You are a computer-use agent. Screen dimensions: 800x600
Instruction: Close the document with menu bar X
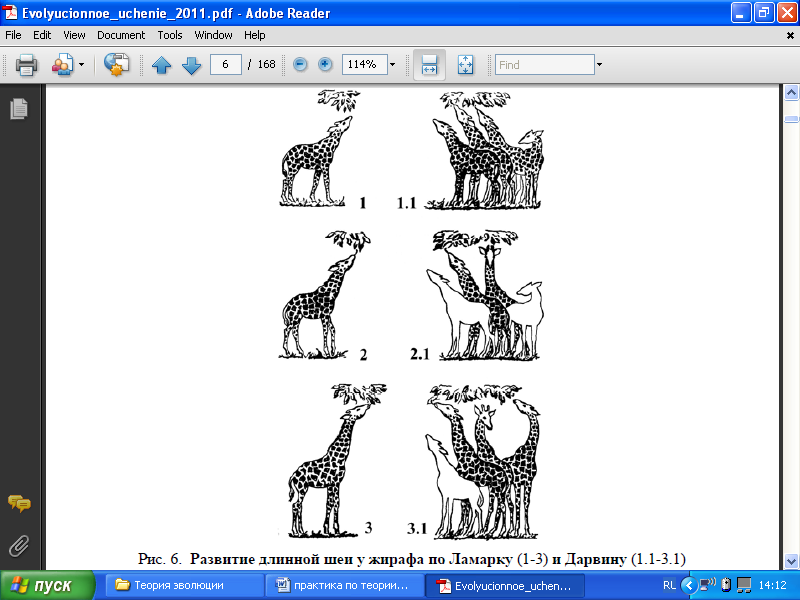coord(790,36)
